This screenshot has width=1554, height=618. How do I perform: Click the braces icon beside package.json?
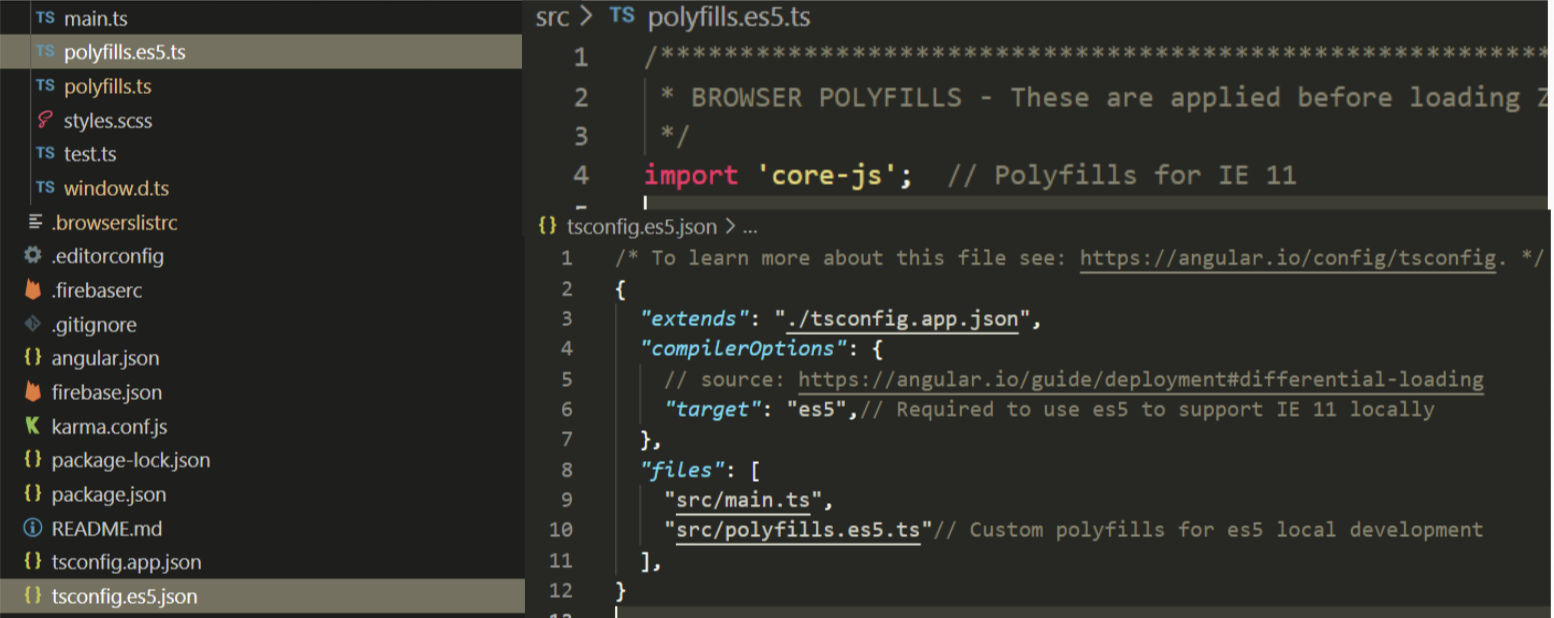[33, 494]
